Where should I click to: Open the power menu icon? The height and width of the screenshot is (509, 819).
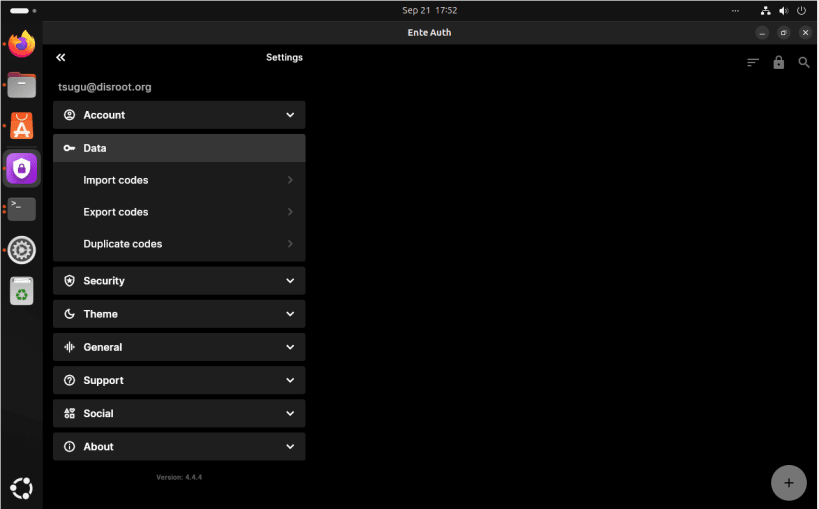click(x=801, y=10)
